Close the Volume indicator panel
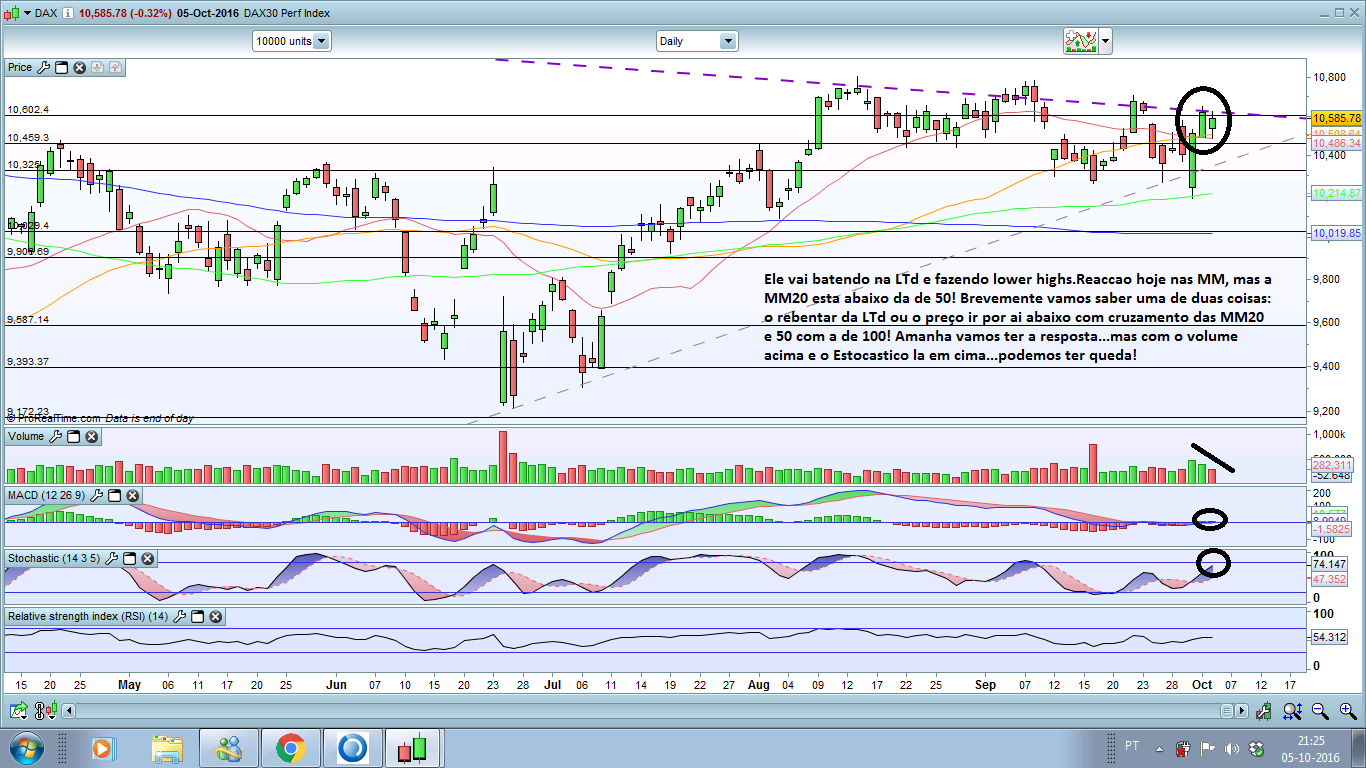 coord(92,437)
